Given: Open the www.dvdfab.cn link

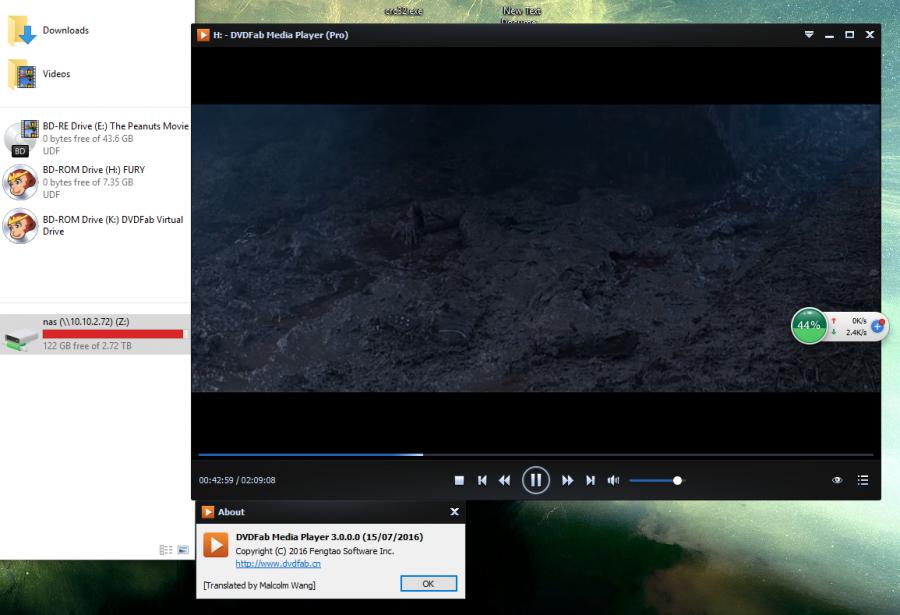Looking at the screenshot, I should pos(278,564).
